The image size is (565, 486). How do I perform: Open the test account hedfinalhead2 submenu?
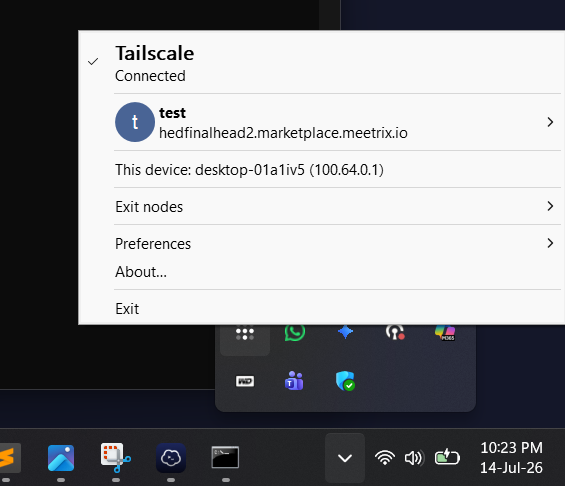321,122
